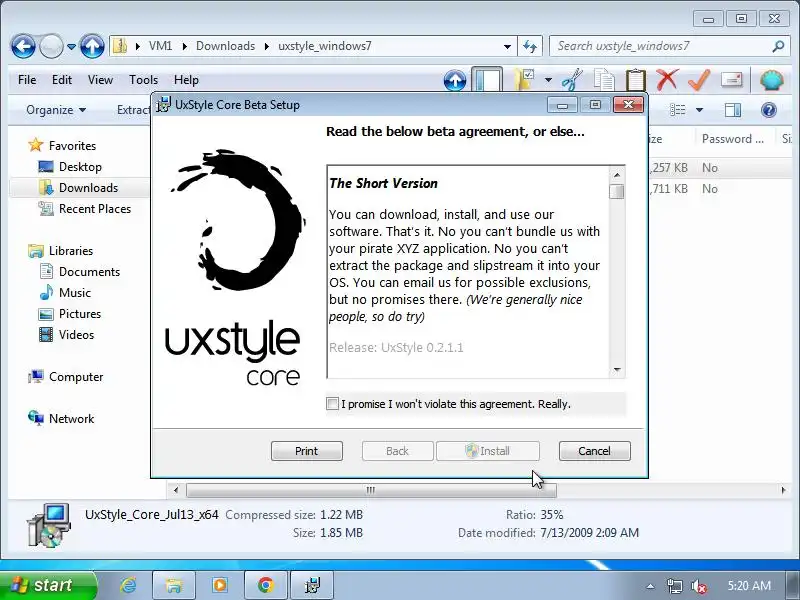This screenshot has height=600, width=800.
Task: Open the File menu
Action: 27,80
